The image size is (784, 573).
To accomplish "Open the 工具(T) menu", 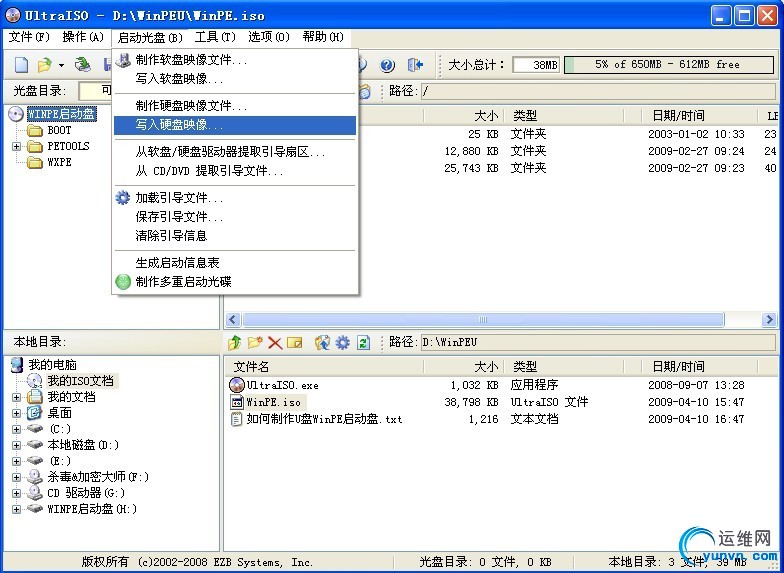I will (x=215, y=38).
